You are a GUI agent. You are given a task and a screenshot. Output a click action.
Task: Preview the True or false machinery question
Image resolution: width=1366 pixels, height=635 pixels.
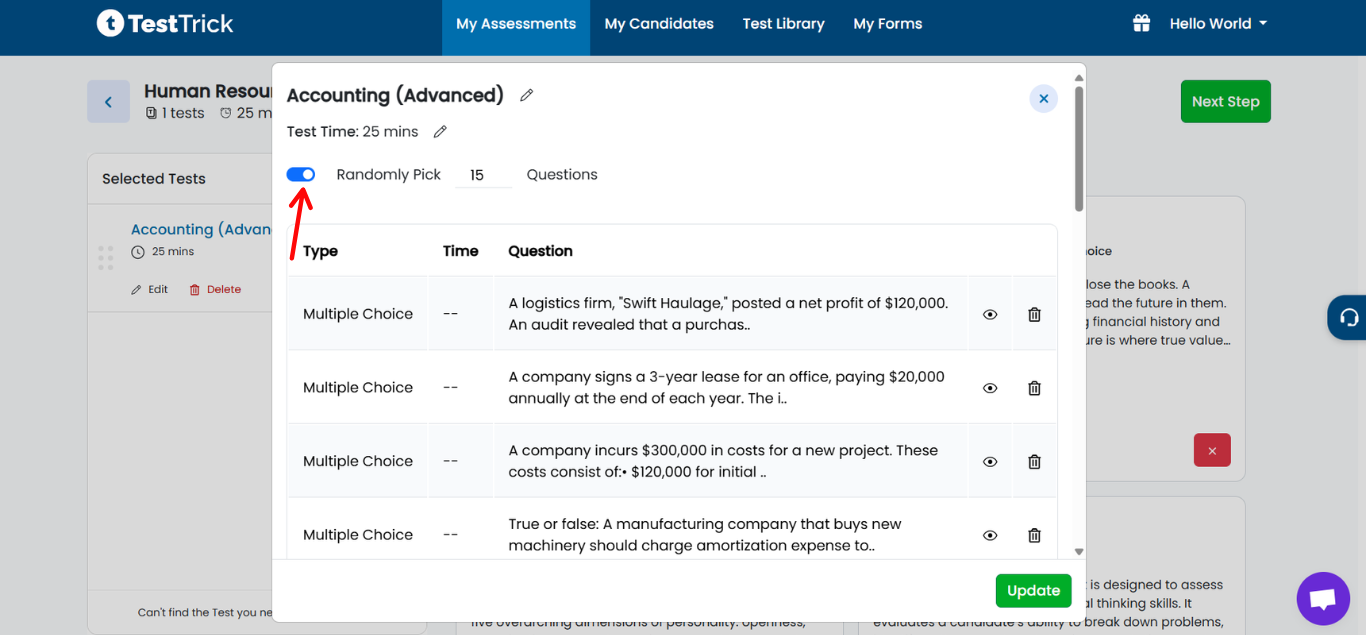[x=990, y=535]
